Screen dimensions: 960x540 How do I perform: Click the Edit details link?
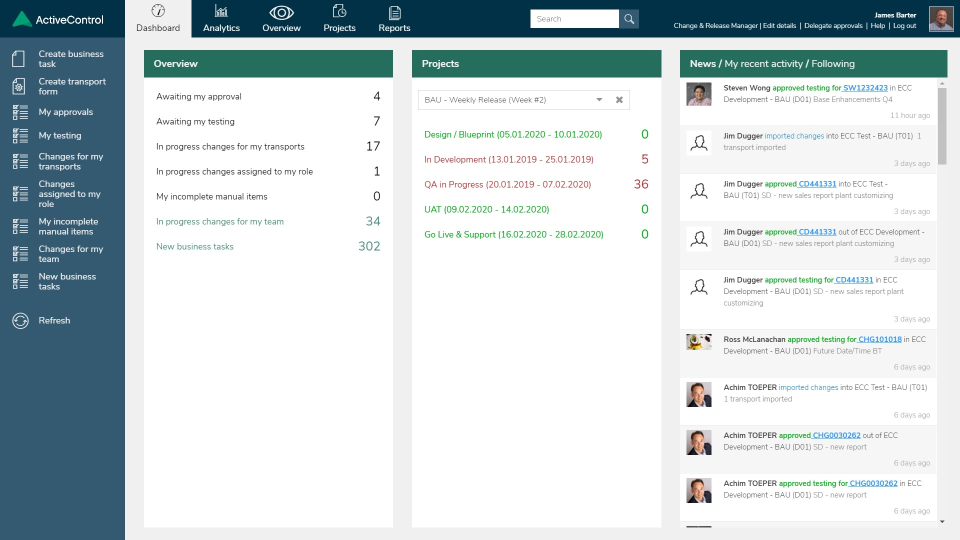(779, 26)
